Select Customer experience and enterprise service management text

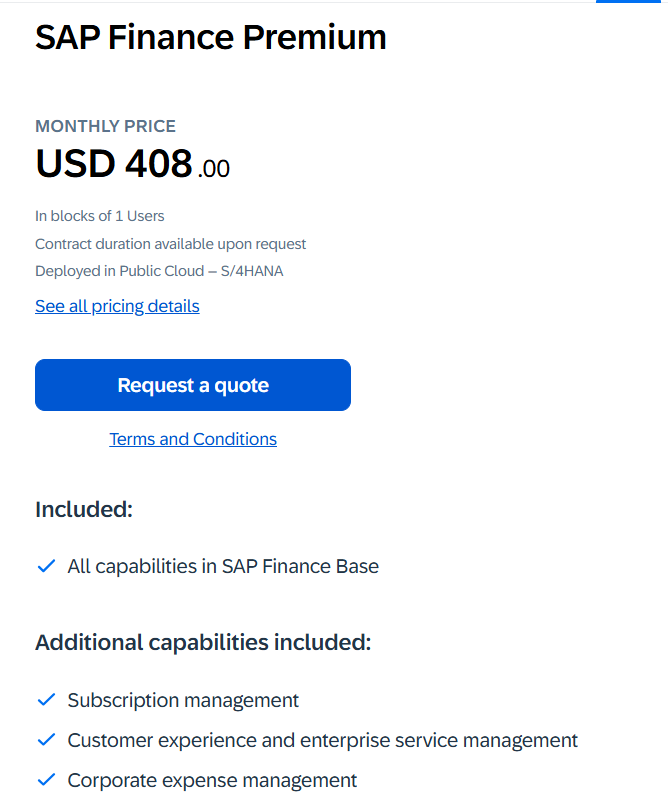[x=322, y=740]
